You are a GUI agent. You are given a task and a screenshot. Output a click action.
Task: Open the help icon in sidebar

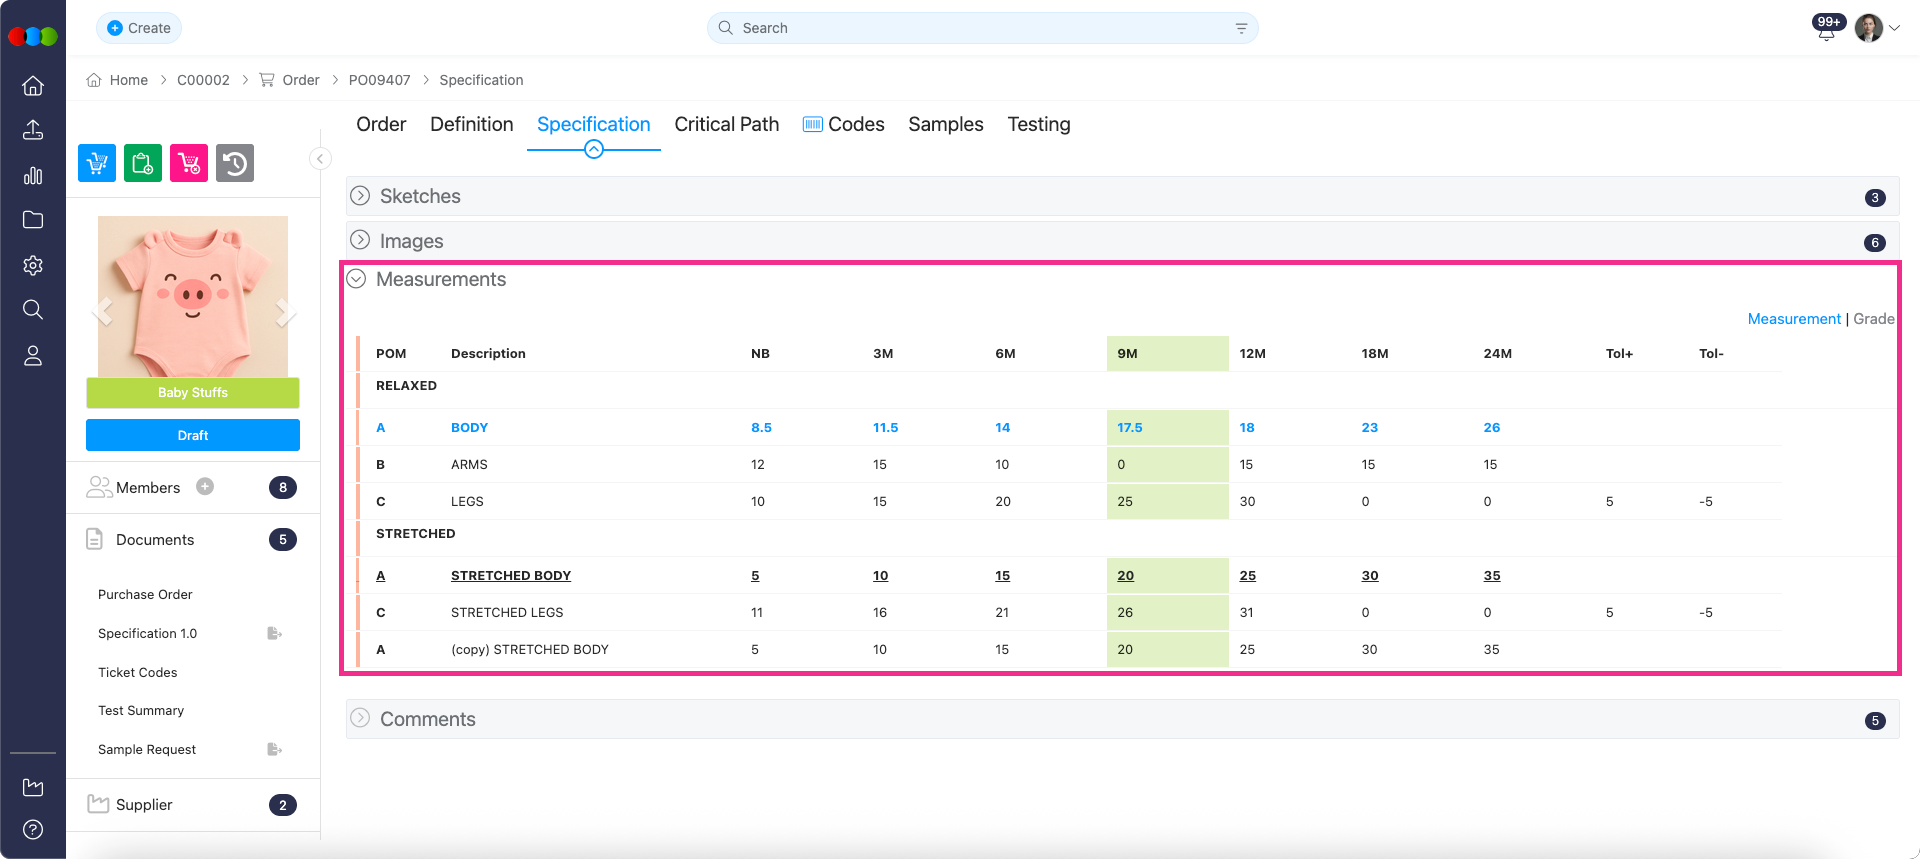(33, 829)
